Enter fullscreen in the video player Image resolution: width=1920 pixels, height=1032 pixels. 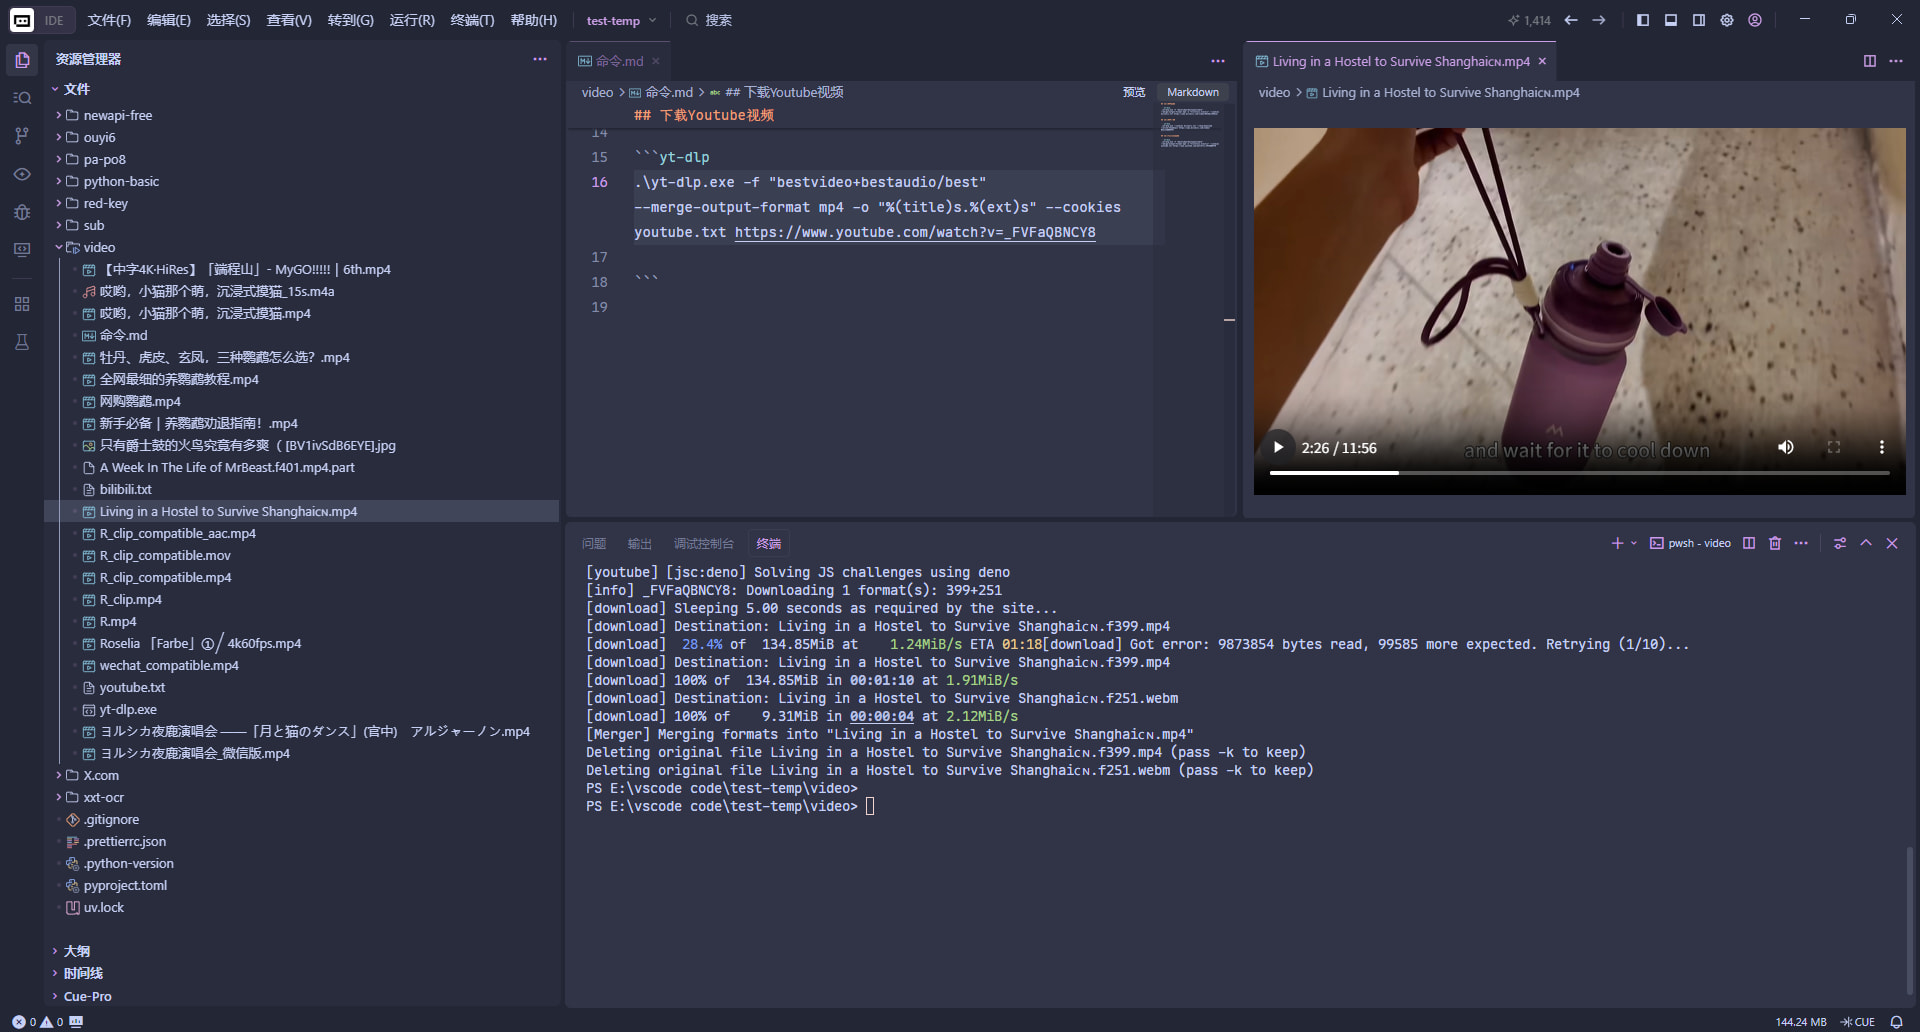(x=1834, y=447)
